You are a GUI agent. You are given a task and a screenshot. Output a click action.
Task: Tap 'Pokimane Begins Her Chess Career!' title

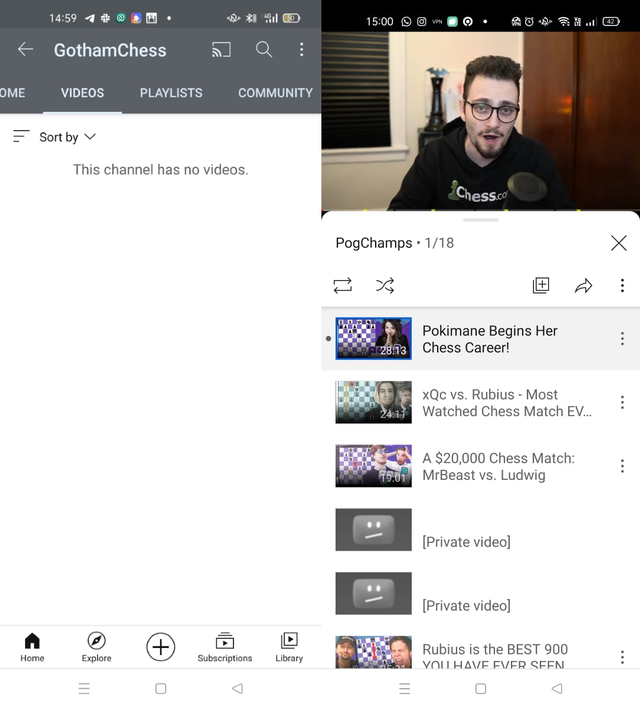coord(490,339)
